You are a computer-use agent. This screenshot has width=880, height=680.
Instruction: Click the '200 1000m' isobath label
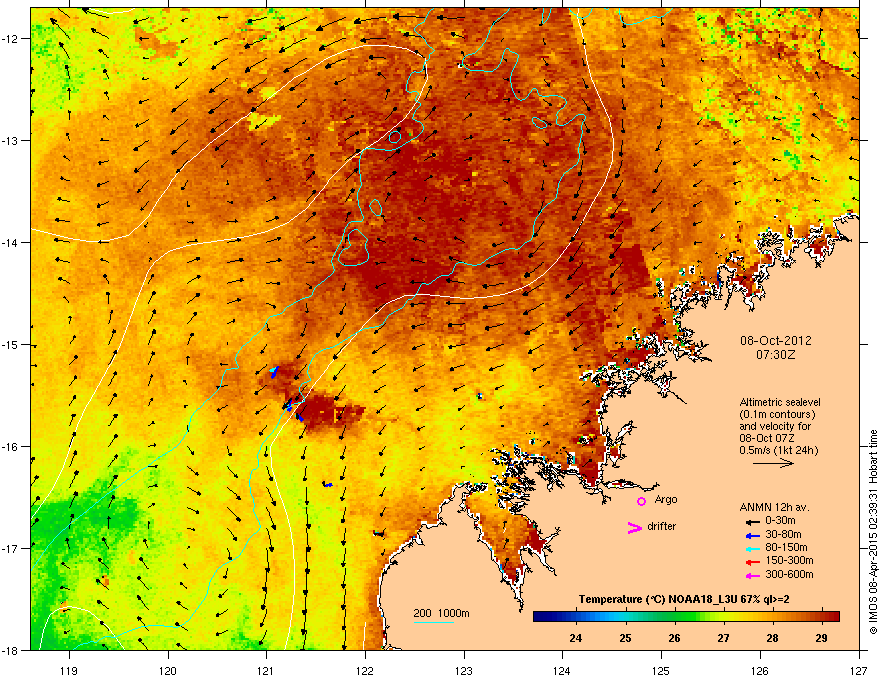(x=442, y=613)
